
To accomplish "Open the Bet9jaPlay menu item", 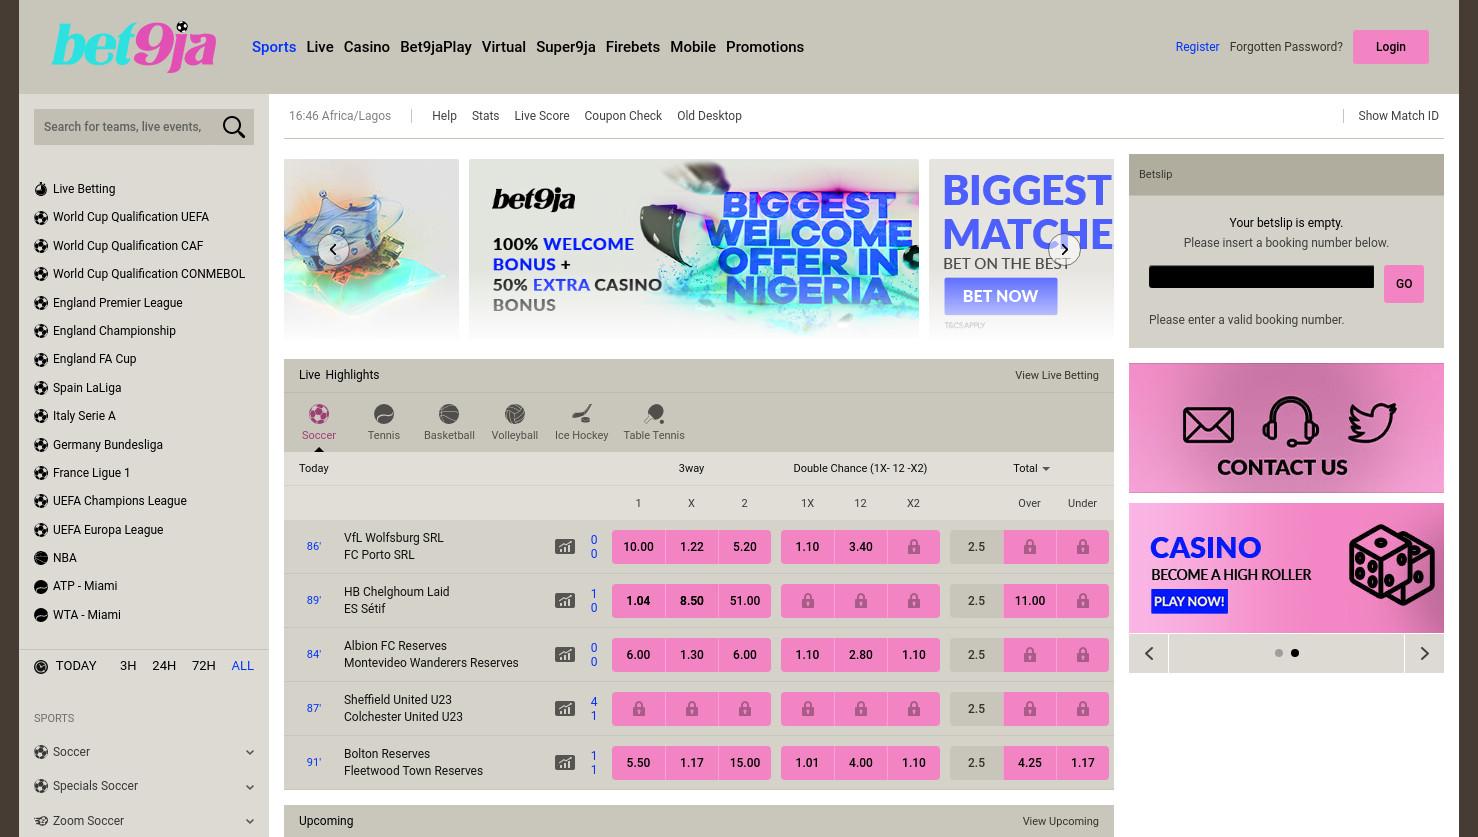I will 436,47.
